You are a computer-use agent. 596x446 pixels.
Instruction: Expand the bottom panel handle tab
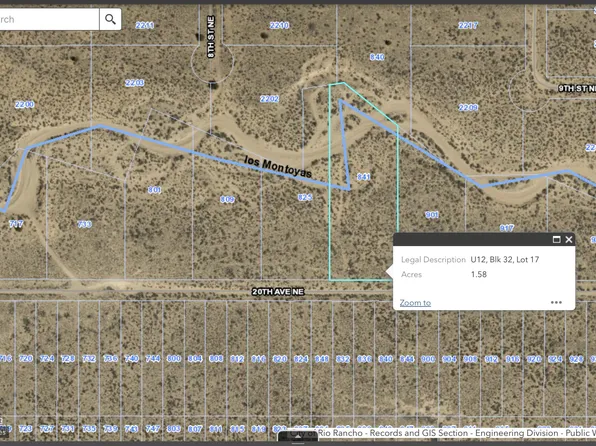tap(298, 437)
